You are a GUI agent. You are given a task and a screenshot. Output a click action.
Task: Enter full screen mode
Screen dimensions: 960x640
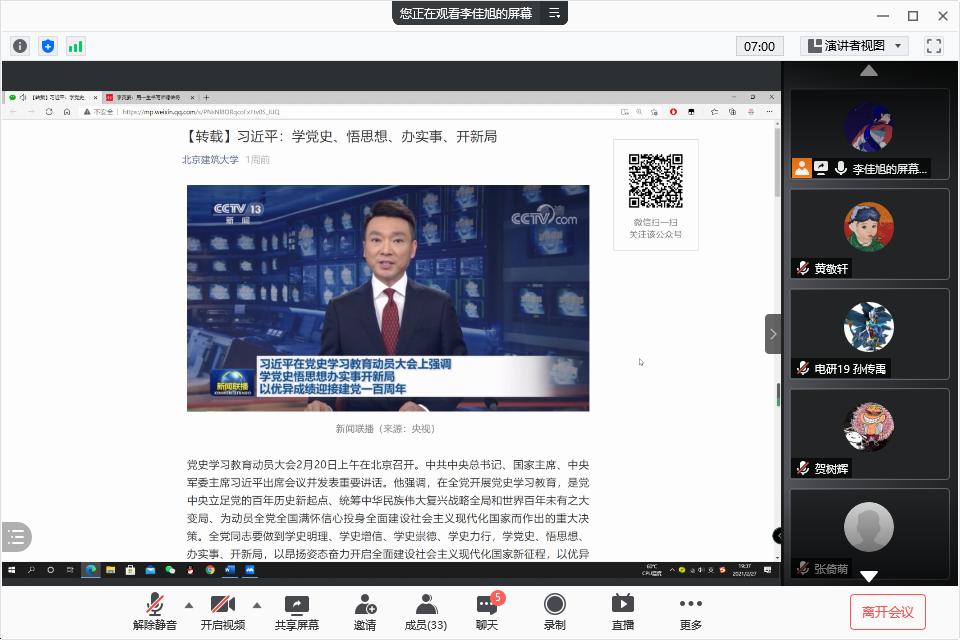click(934, 46)
